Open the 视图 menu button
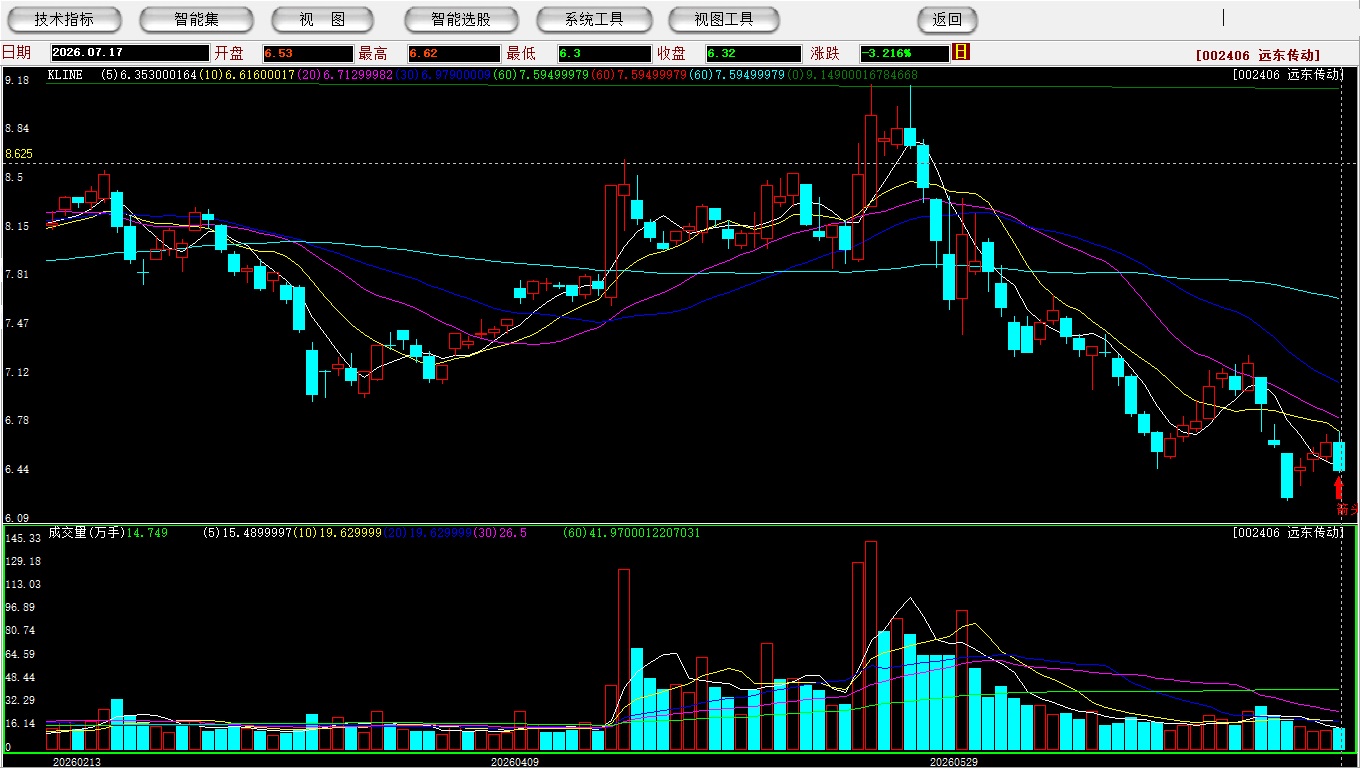 [x=322, y=19]
